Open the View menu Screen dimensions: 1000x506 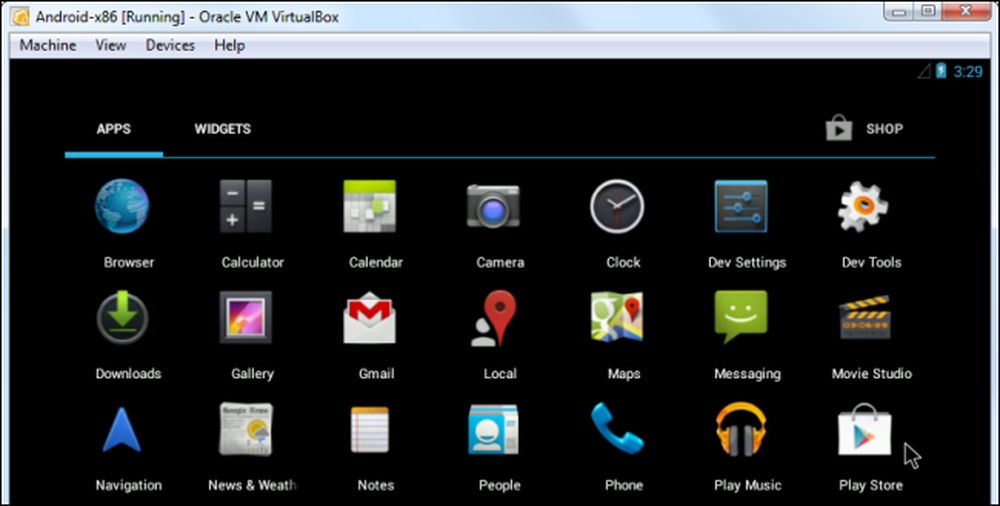[x=111, y=45]
